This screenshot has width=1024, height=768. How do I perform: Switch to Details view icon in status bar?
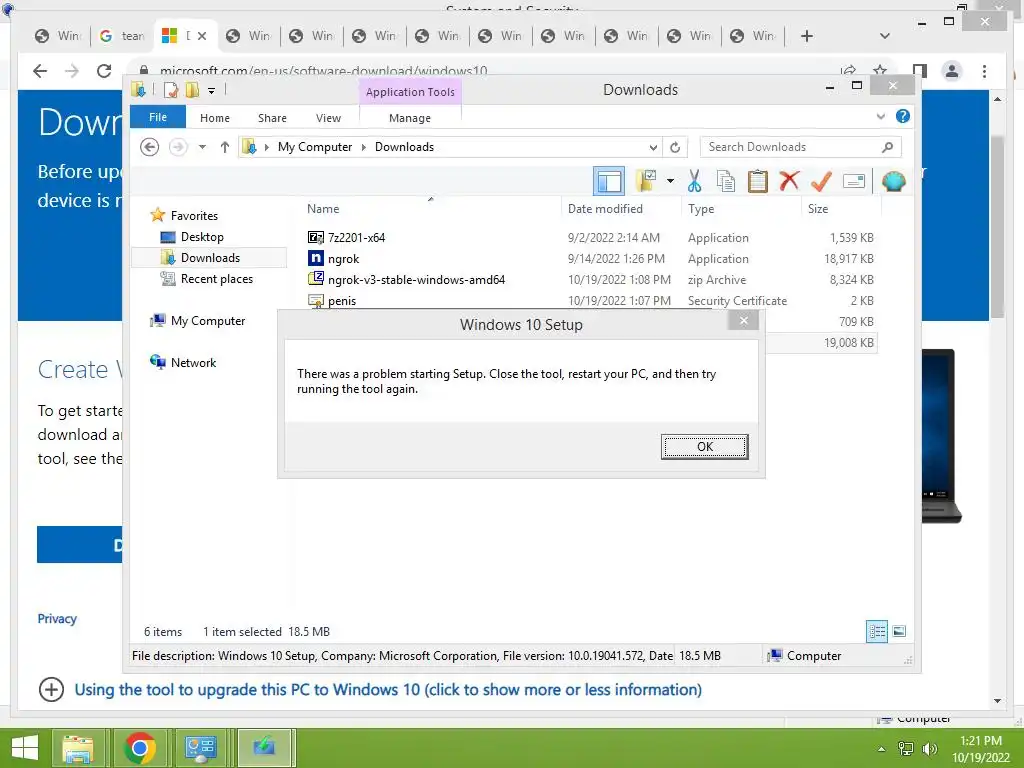876,632
